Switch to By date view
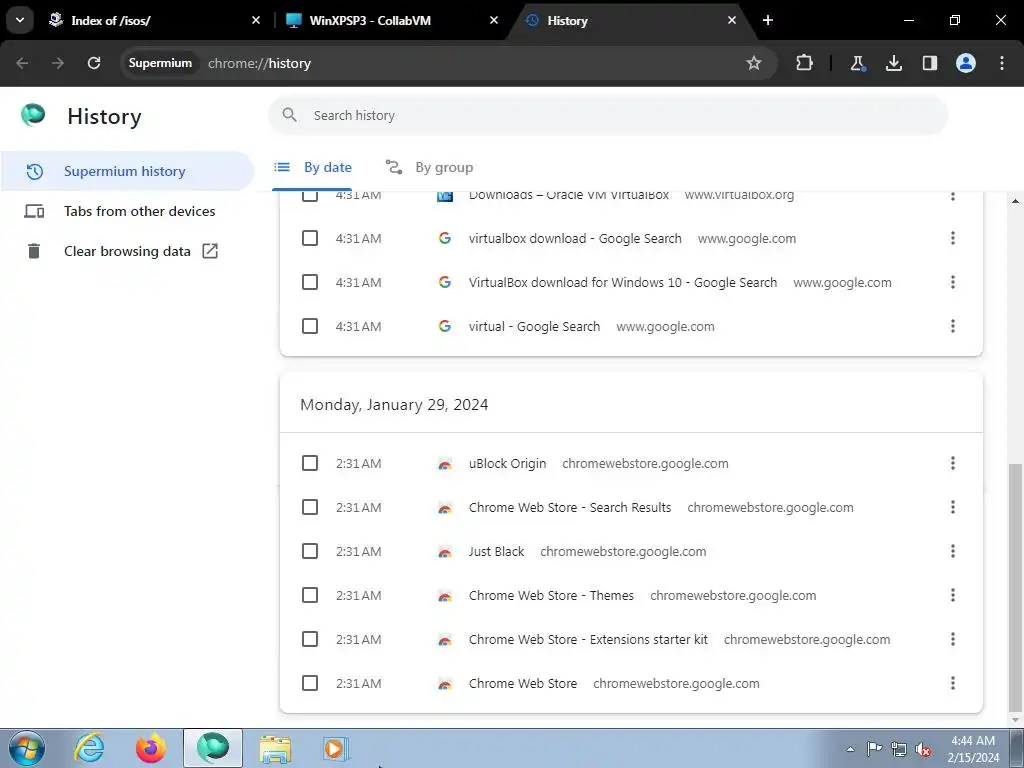This screenshot has height=768, width=1024. [x=313, y=167]
